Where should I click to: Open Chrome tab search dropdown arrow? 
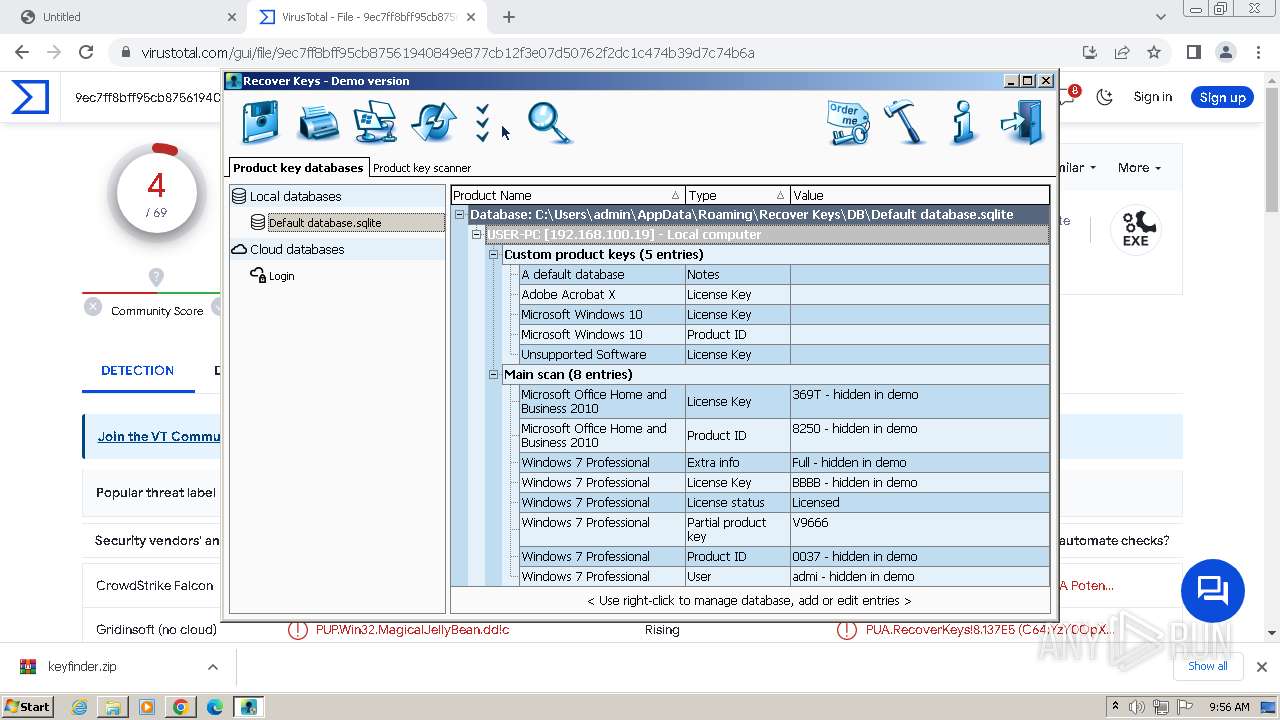[1161, 17]
